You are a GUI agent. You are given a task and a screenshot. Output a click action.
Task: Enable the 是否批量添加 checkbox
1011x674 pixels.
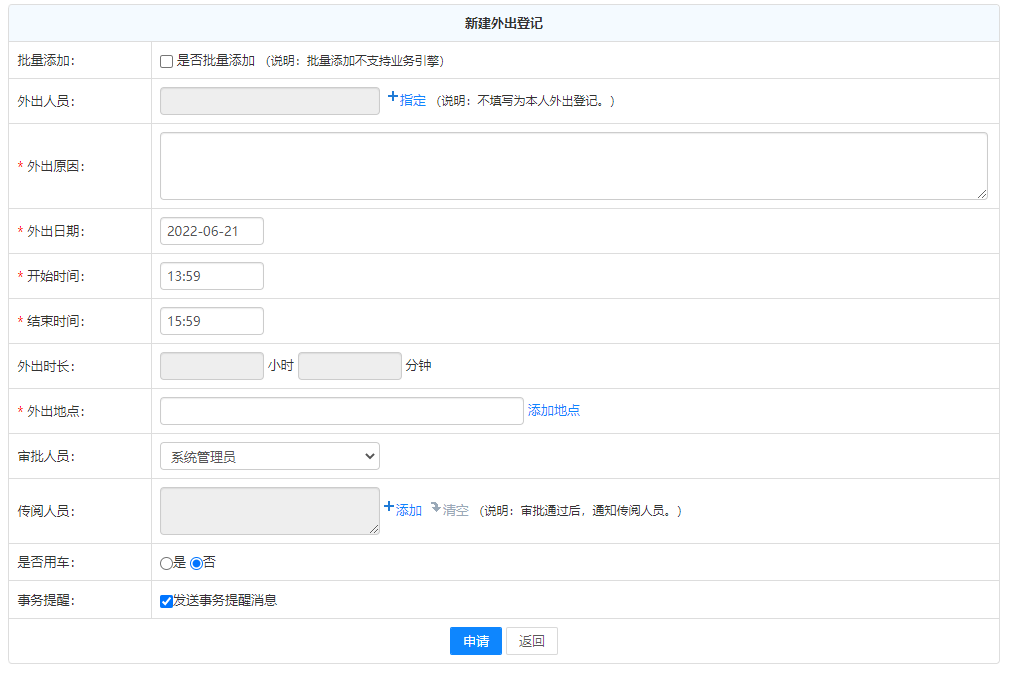click(167, 61)
